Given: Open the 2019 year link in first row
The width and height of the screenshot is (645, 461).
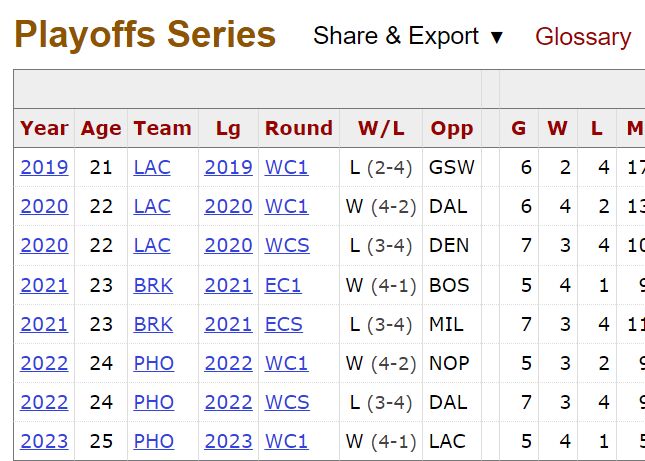Looking at the screenshot, I should point(44,167).
